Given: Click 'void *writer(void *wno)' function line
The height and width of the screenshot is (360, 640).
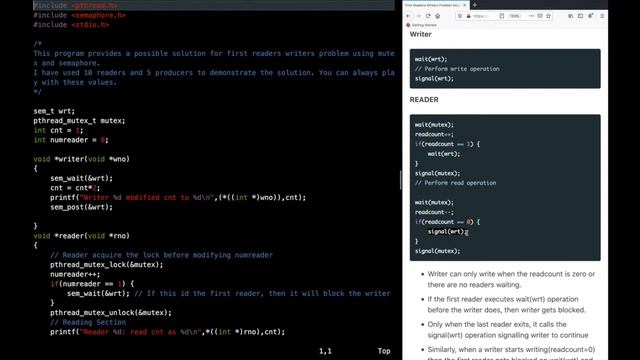Looking at the screenshot, I should tap(82, 159).
